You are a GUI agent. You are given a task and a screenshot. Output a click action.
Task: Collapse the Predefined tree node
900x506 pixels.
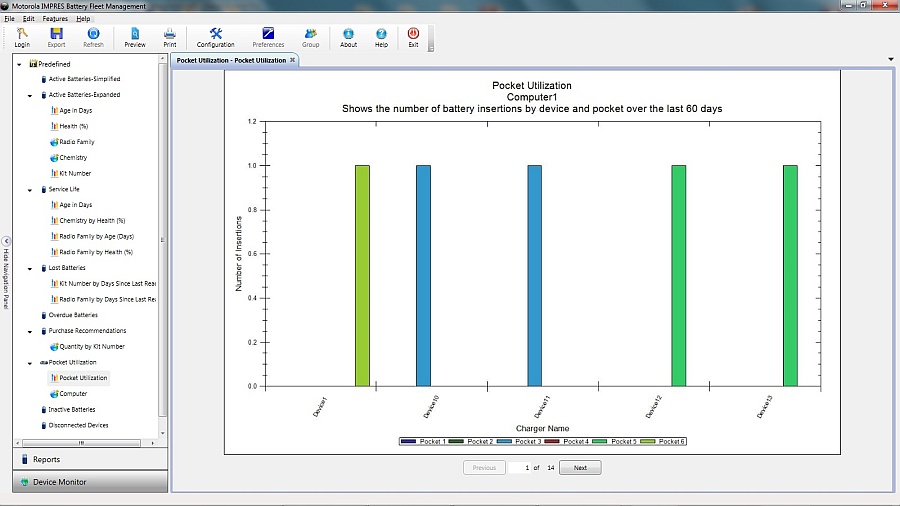[19, 64]
